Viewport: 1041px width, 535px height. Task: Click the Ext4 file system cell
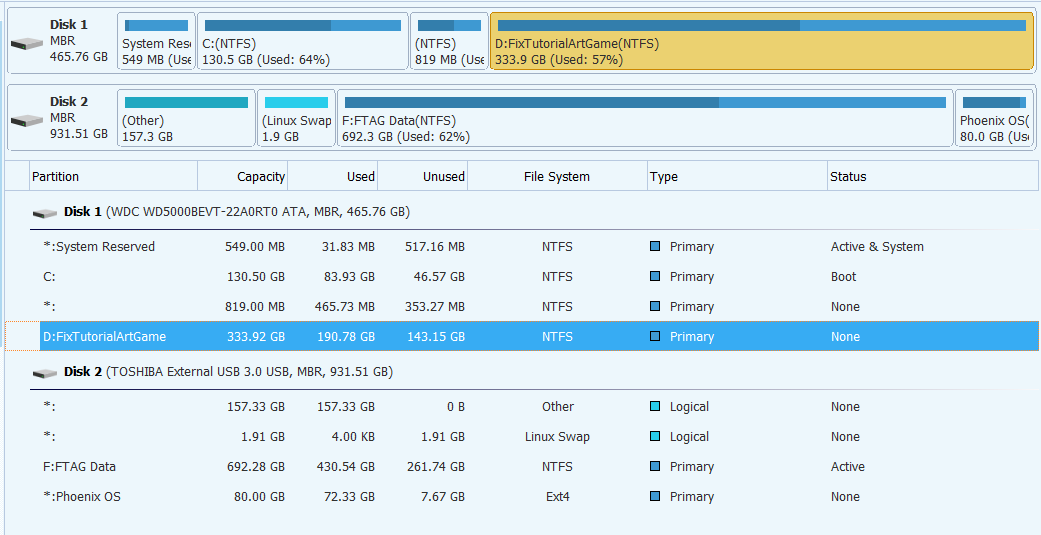(x=558, y=496)
